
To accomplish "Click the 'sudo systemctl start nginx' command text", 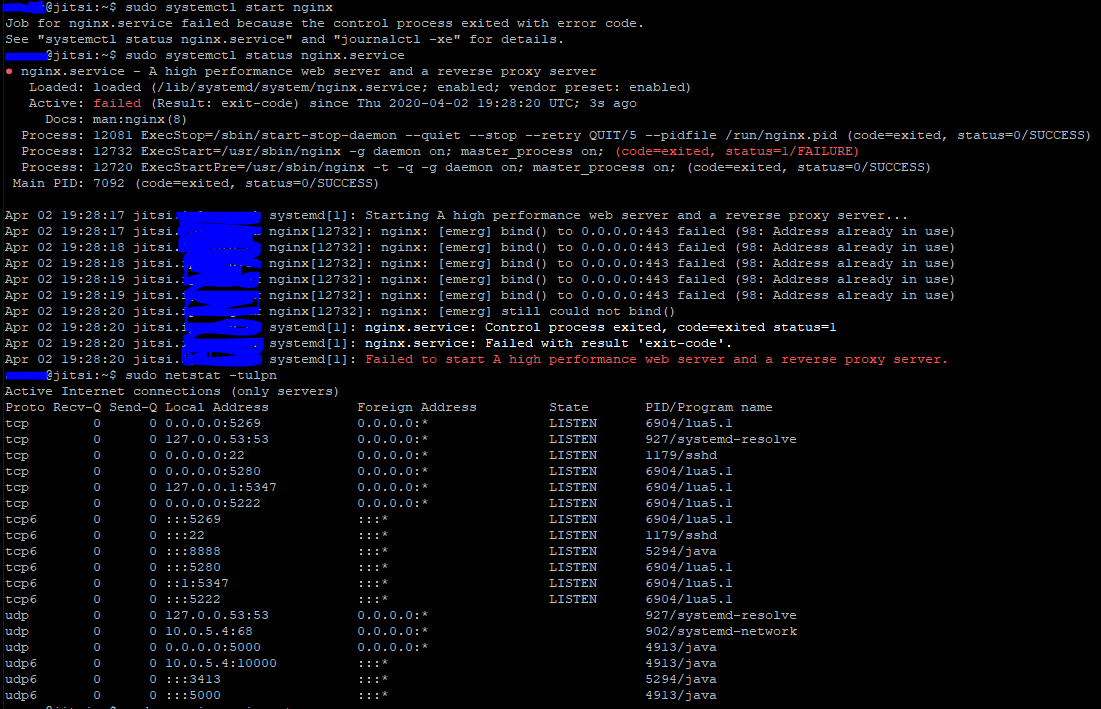I will point(230,7).
